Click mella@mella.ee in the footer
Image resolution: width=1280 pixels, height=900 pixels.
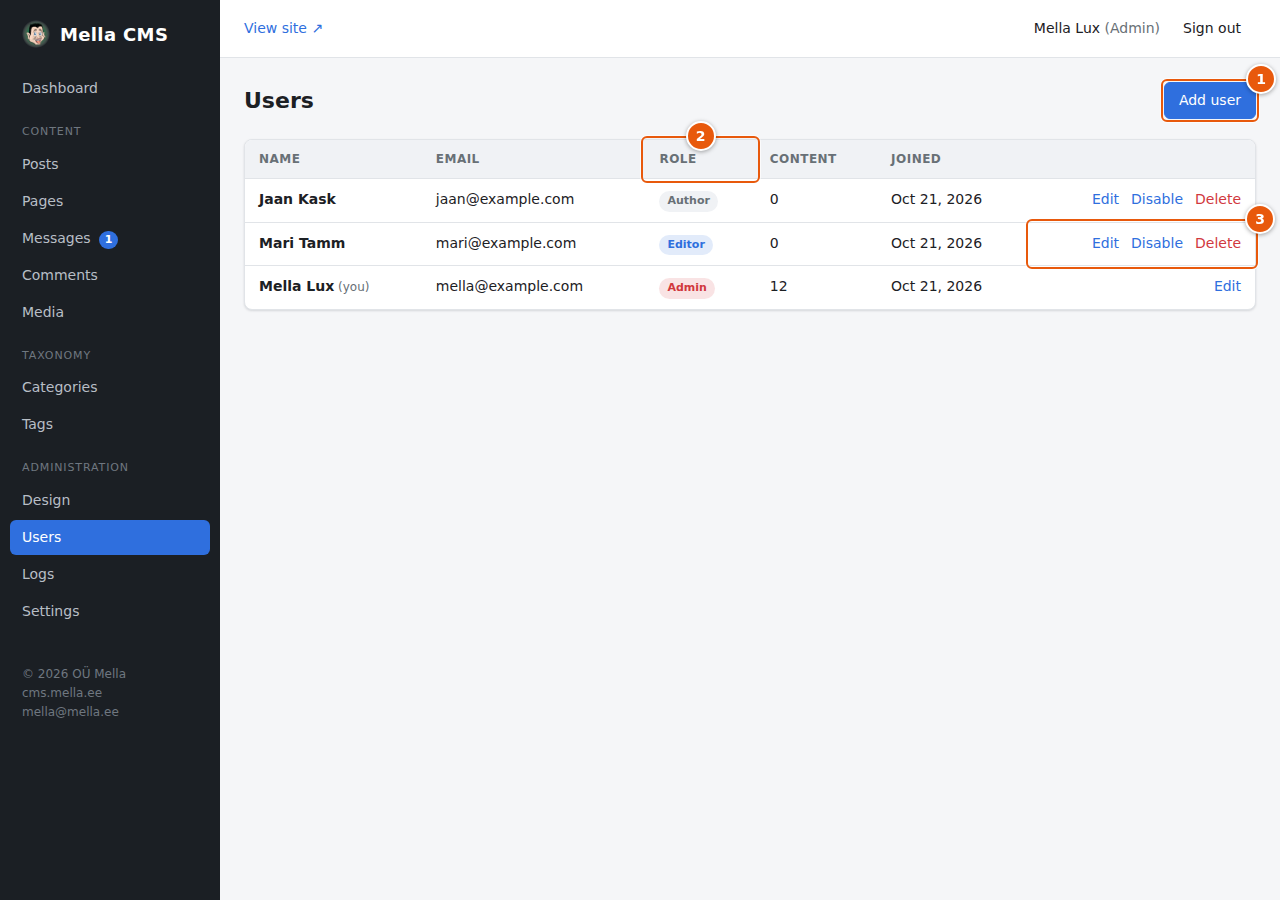70,712
